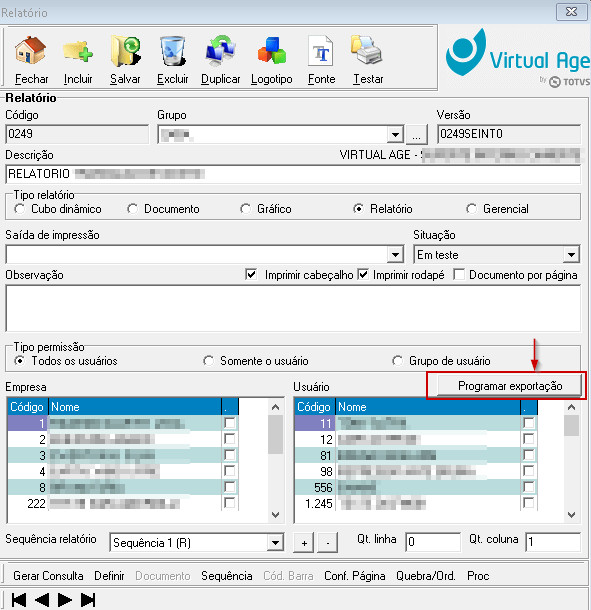
Task: Click the Usuário list scrollbar thumb
Action: 571,426
